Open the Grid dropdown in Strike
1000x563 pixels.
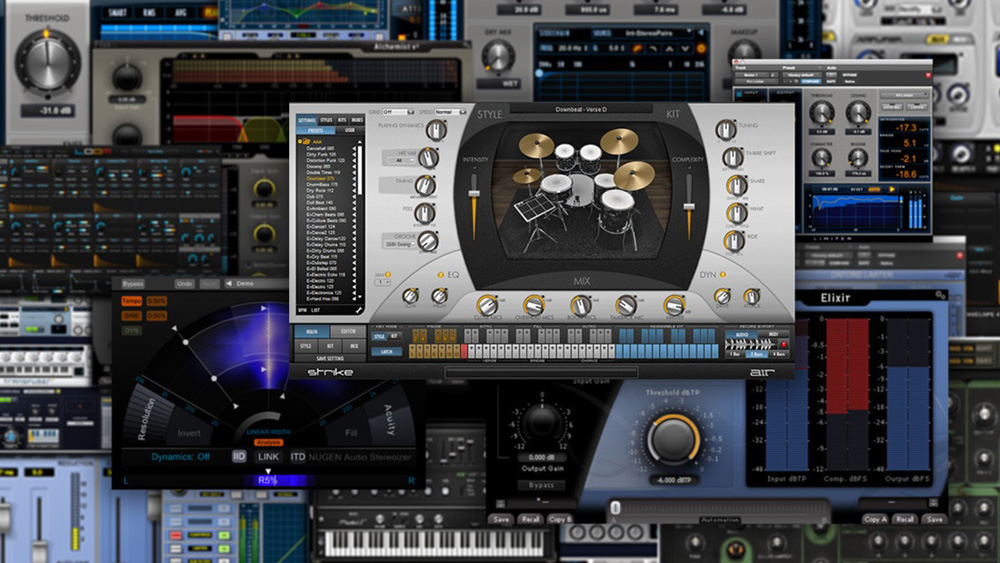398,112
